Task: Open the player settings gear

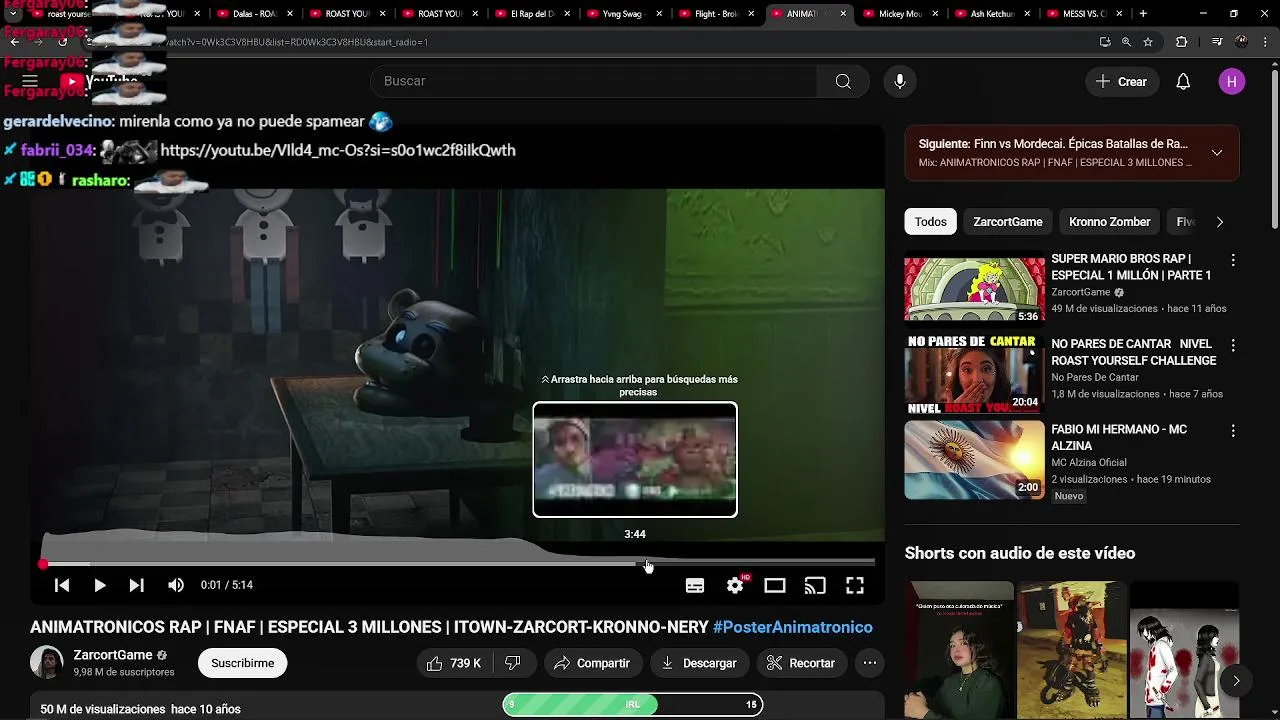Action: 735,586
